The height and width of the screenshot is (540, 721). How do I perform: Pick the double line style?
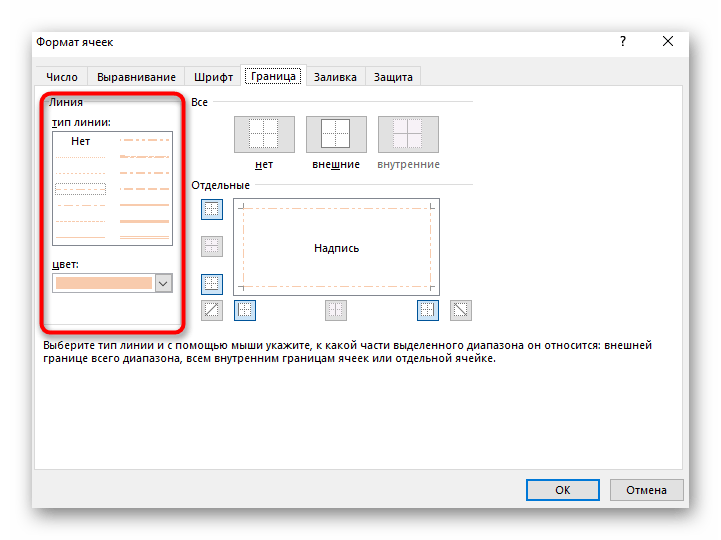[144, 237]
